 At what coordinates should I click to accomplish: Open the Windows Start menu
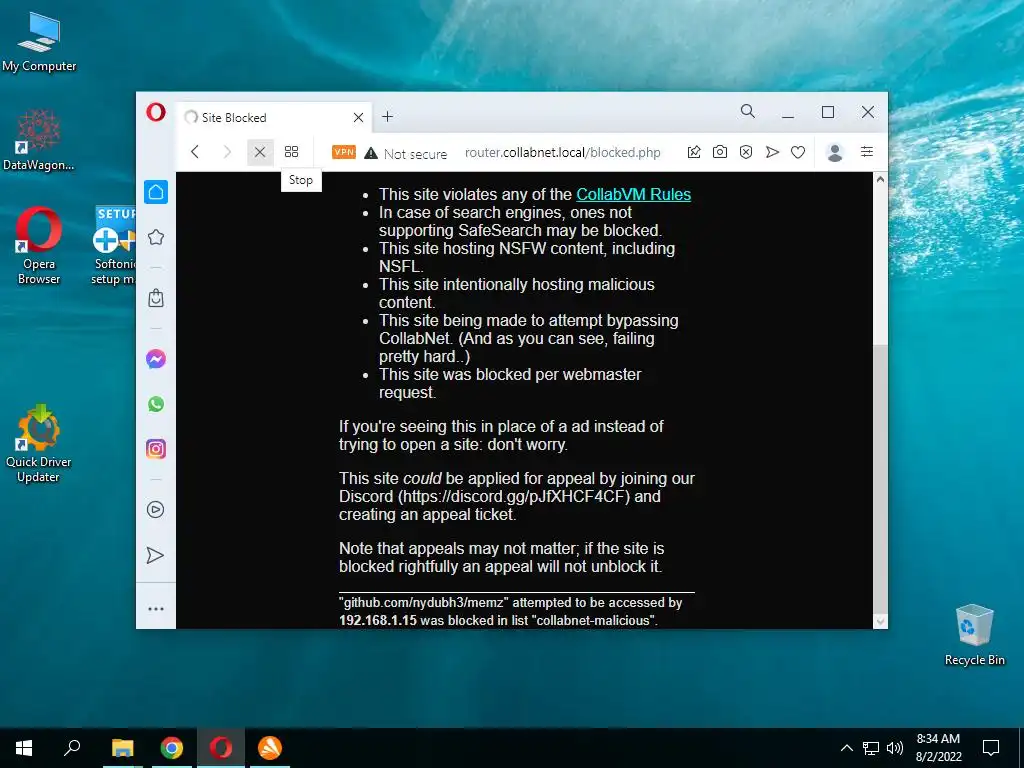(24, 748)
